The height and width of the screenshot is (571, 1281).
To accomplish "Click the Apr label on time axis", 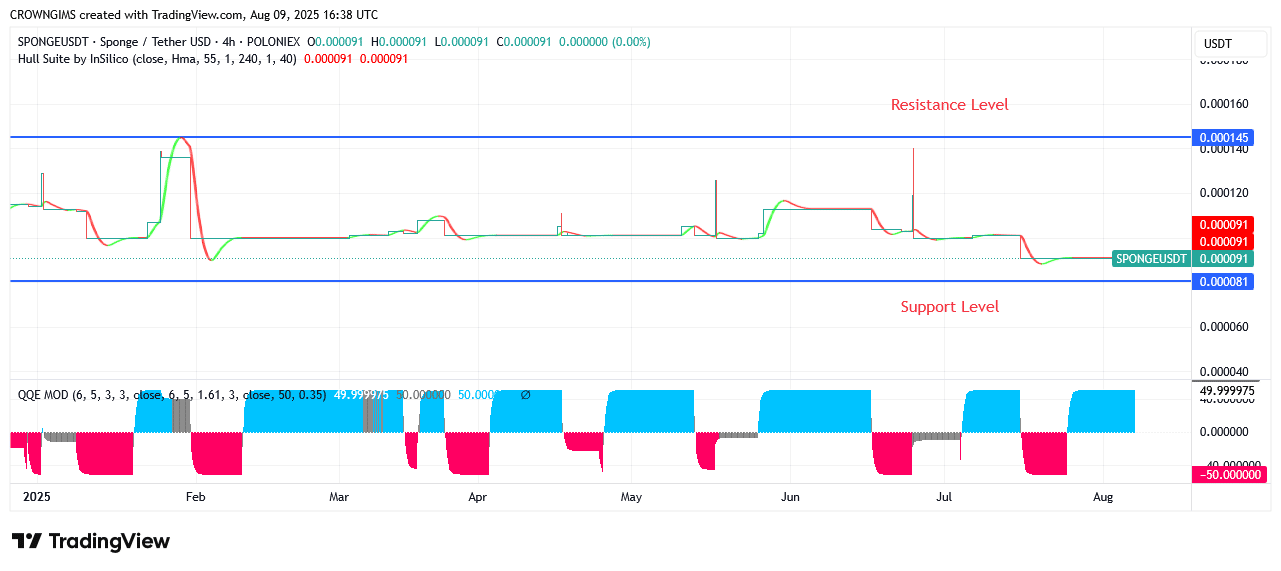I will coord(478,497).
